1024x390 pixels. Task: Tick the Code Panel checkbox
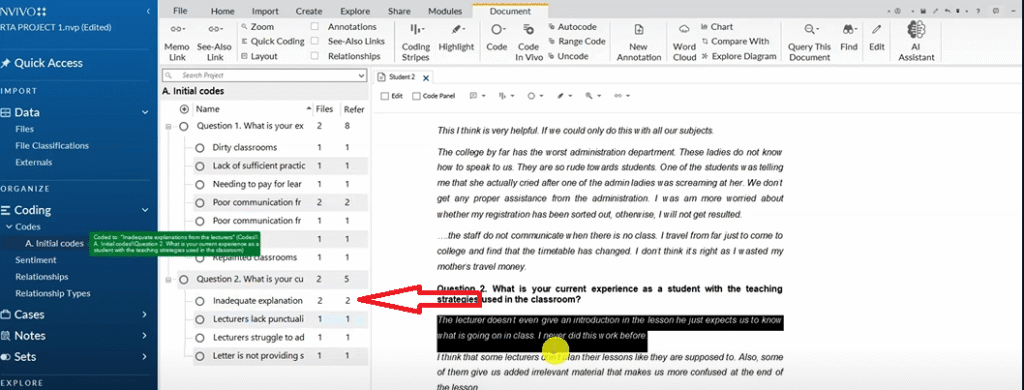point(416,95)
